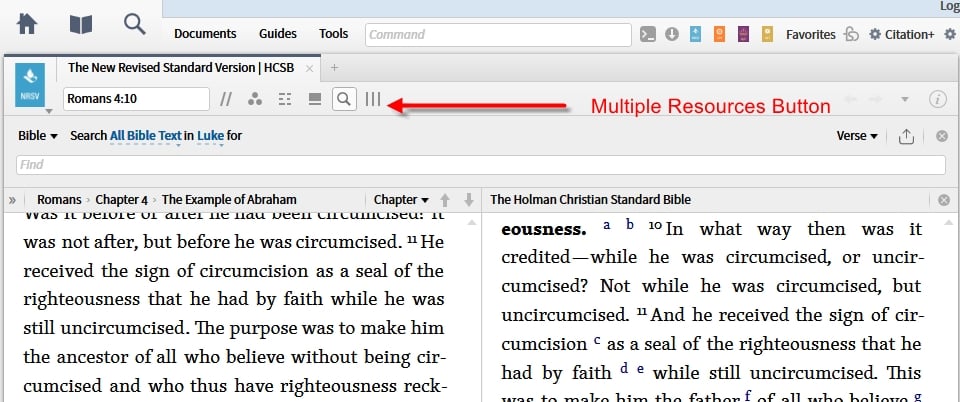
Task: Open the Verse results dropdown
Action: [x=857, y=136]
